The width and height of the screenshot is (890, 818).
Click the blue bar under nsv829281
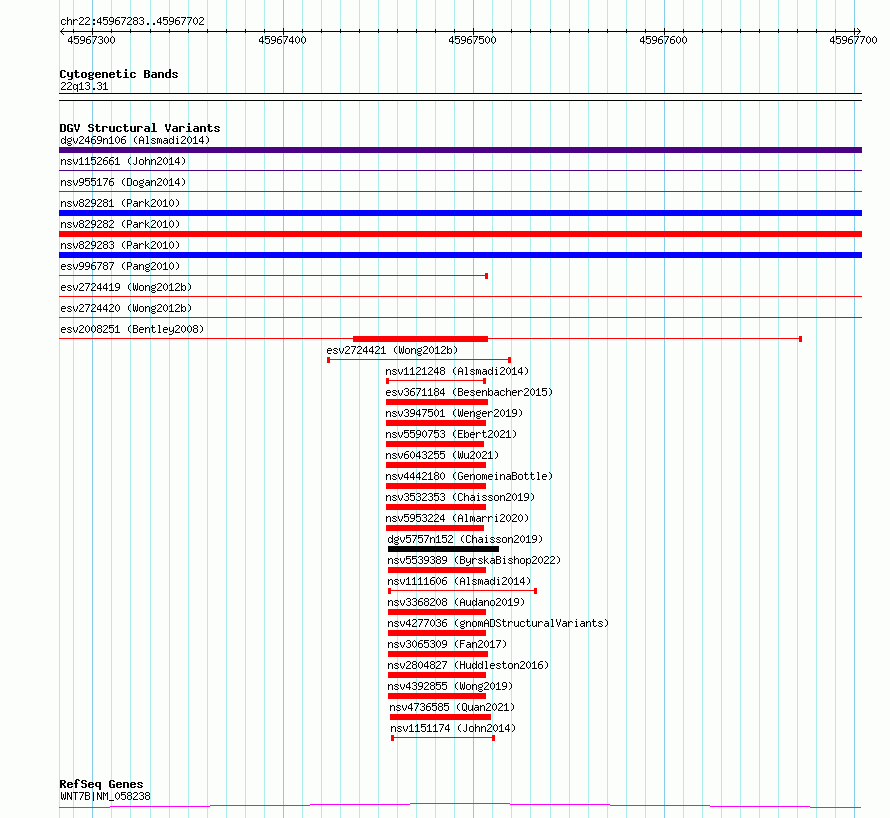[460, 213]
